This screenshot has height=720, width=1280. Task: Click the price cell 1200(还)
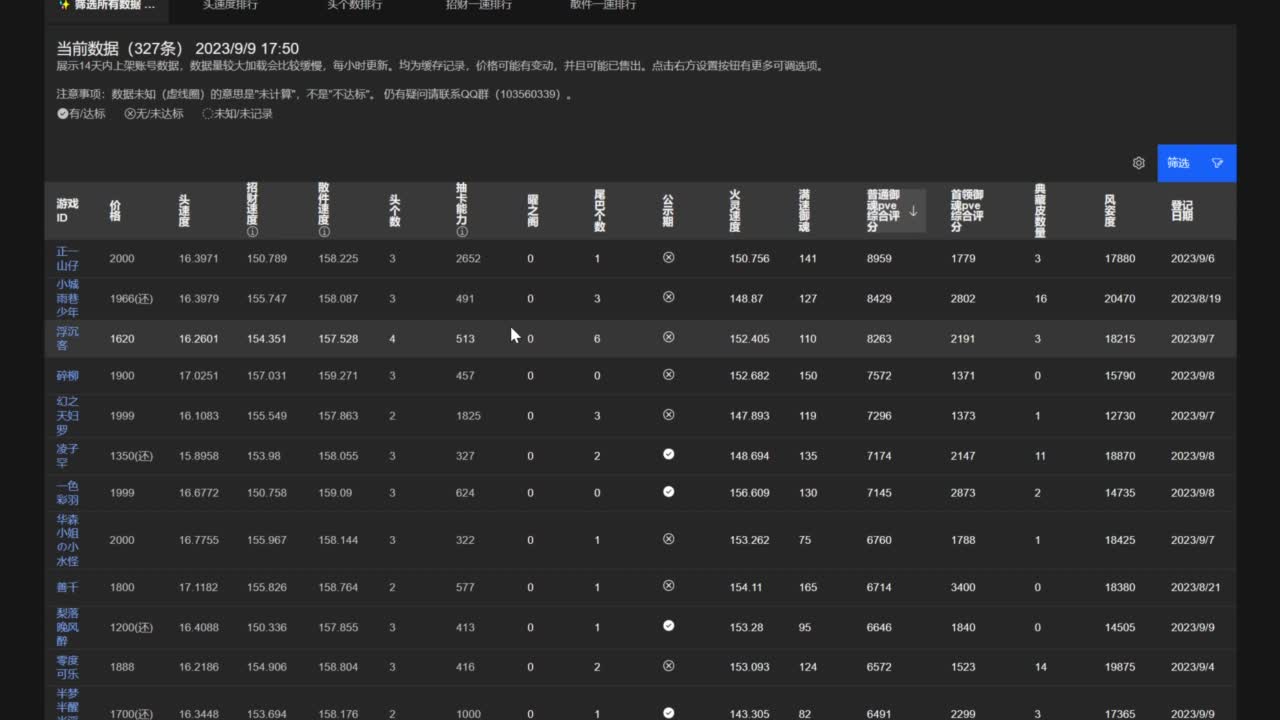point(131,628)
